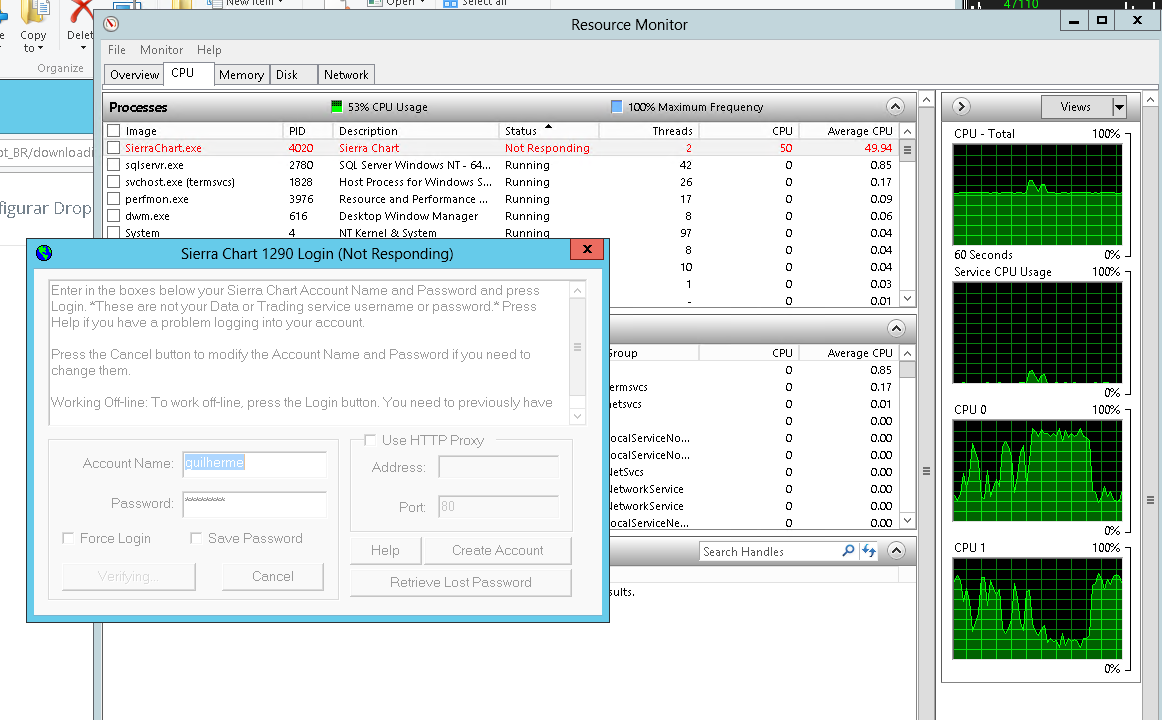Click scroll down arrow in login instructions box

(x=577, y=416)
